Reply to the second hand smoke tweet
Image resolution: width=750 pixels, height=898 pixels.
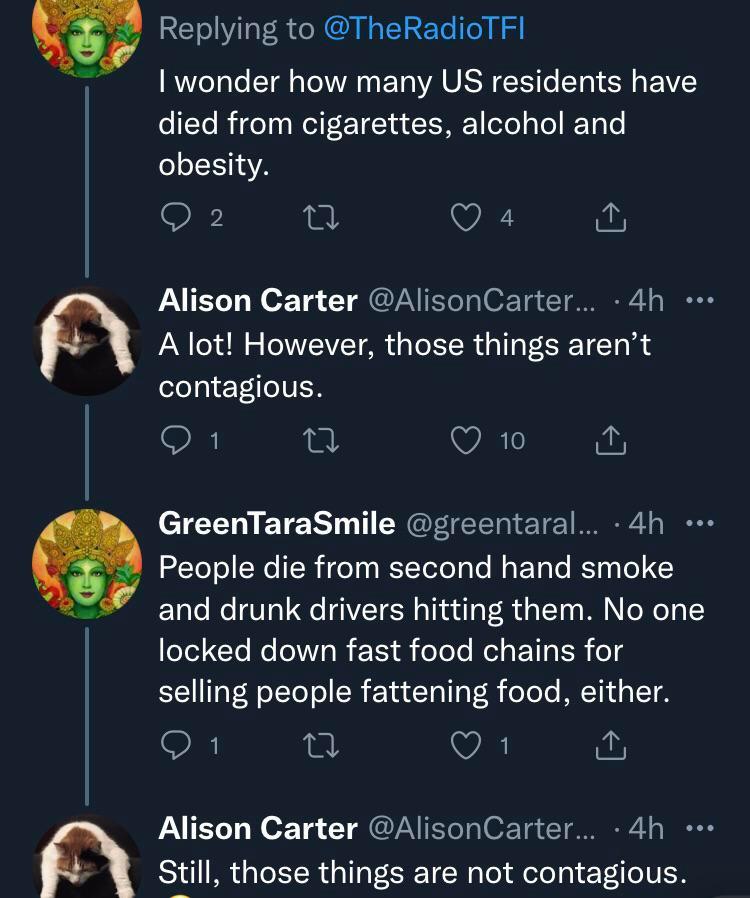[x=174, y=745]
